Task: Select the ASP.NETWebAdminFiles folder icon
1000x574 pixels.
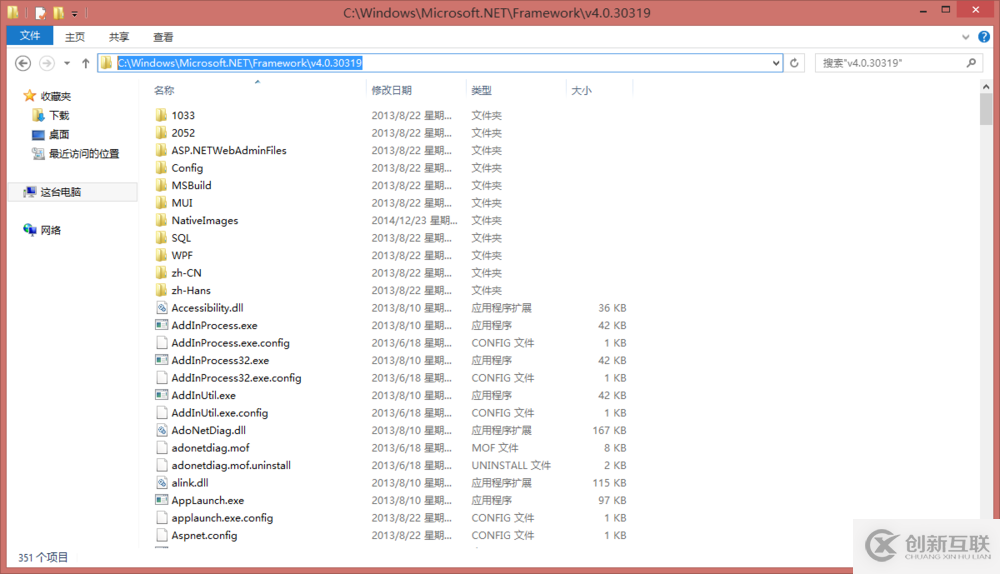Action: click(161, 151)
